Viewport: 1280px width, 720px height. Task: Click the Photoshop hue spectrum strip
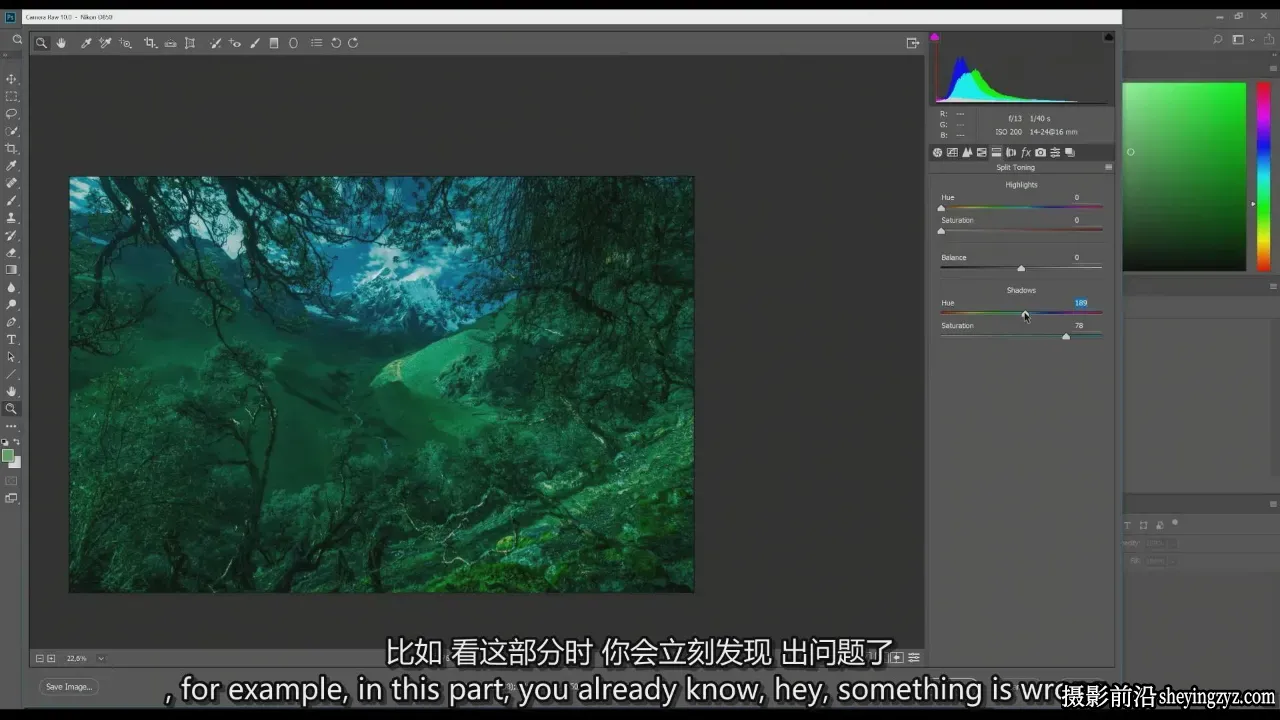tap(1264, 176)
